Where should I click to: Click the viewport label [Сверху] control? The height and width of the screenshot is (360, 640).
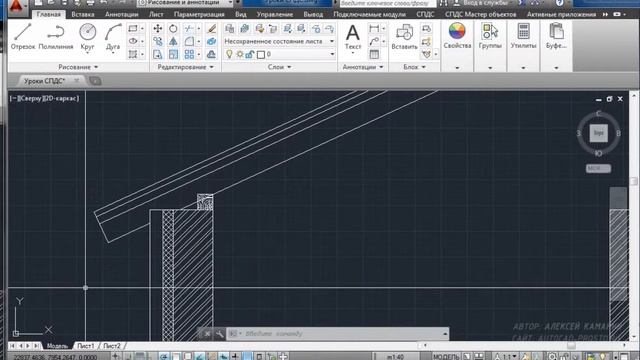coord(30,98)
